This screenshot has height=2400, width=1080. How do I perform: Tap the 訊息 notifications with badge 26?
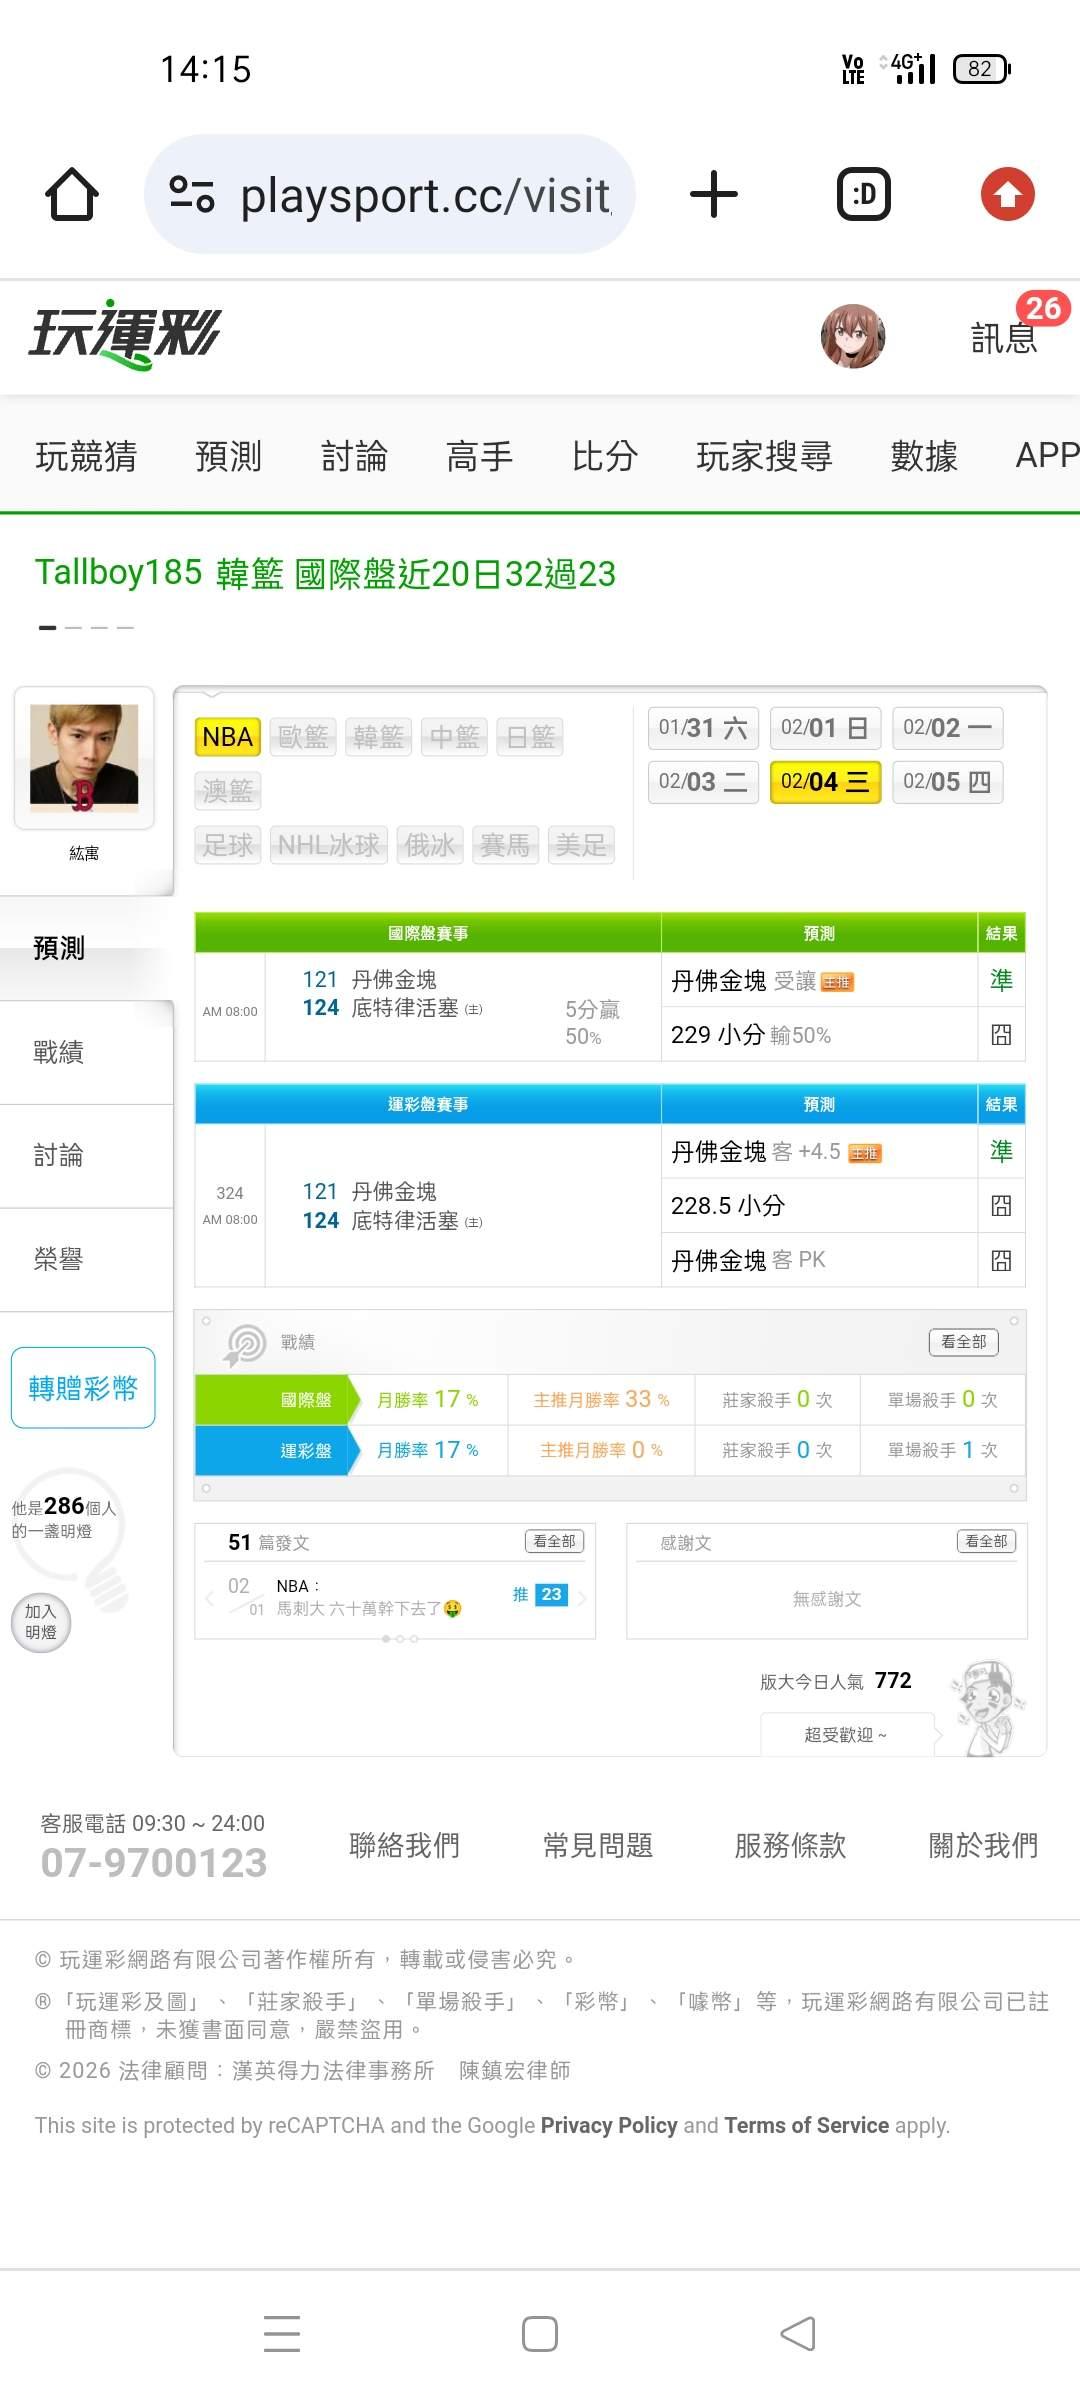coord(1005,337)
